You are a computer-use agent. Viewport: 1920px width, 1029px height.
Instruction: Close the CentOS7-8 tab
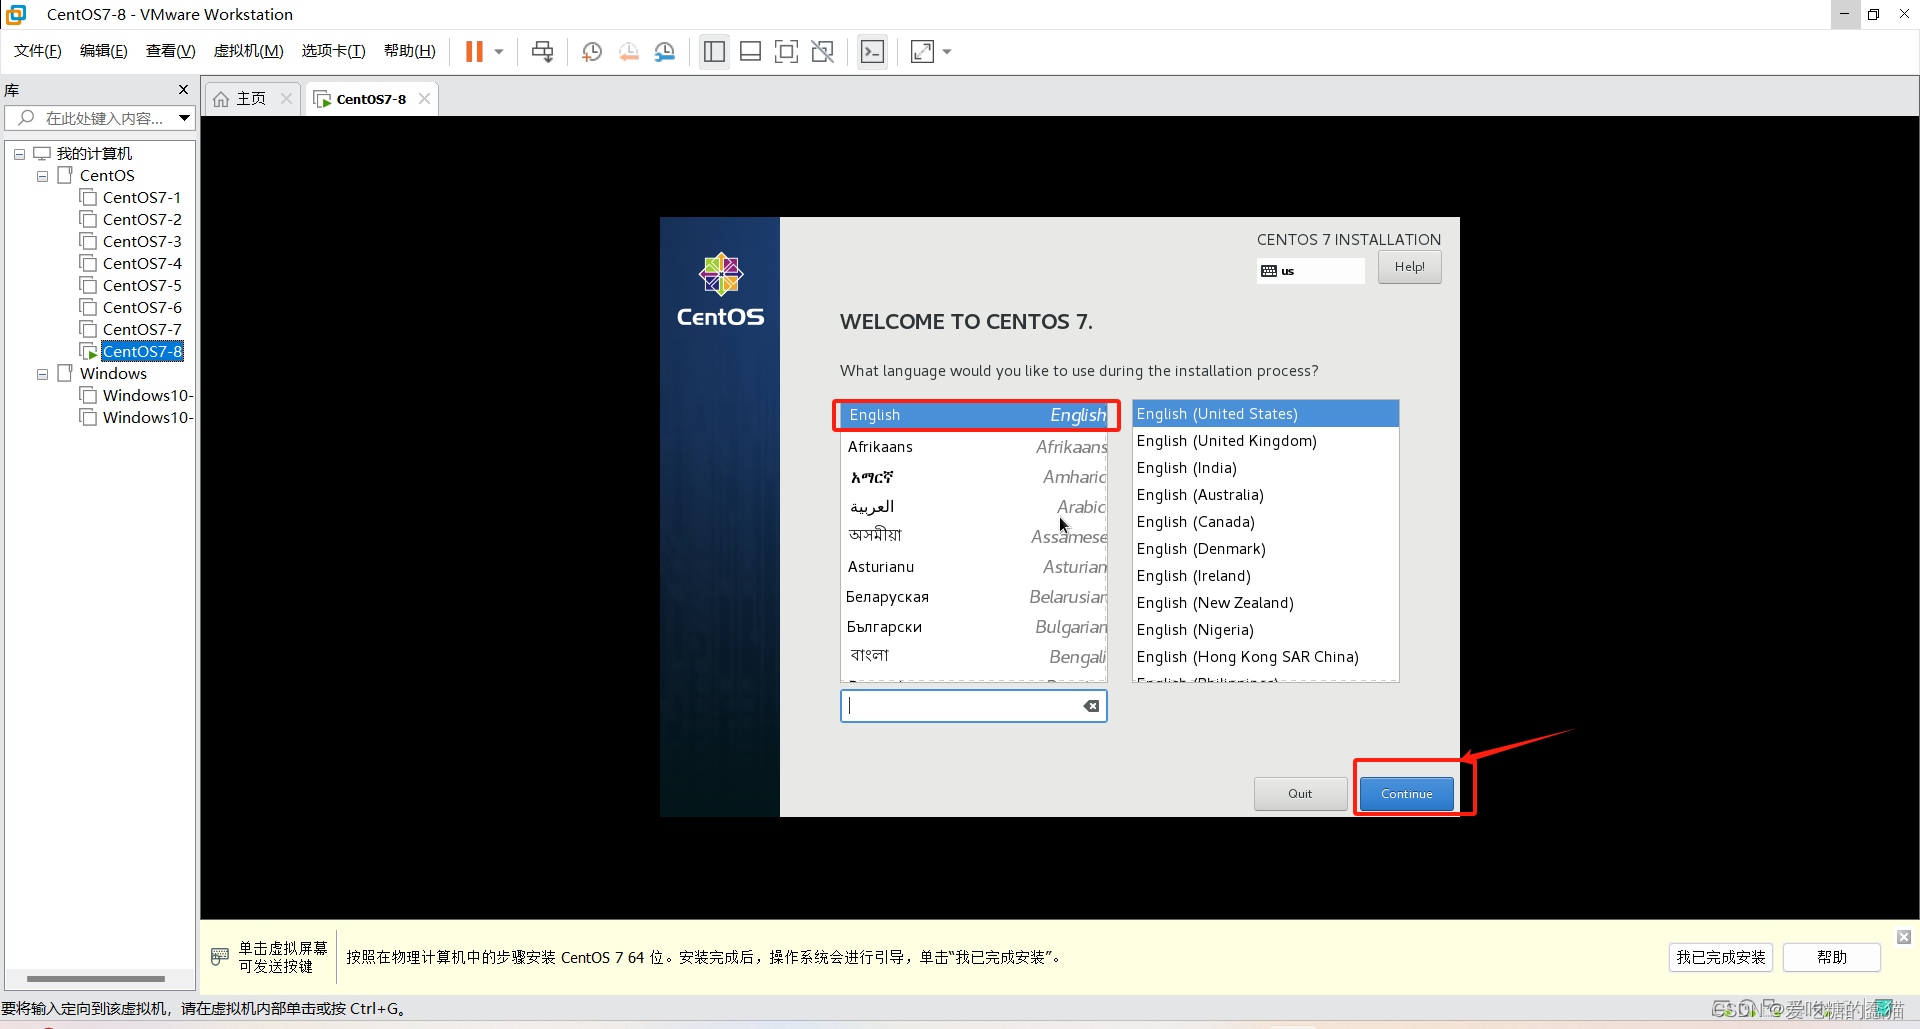point(425,98)
